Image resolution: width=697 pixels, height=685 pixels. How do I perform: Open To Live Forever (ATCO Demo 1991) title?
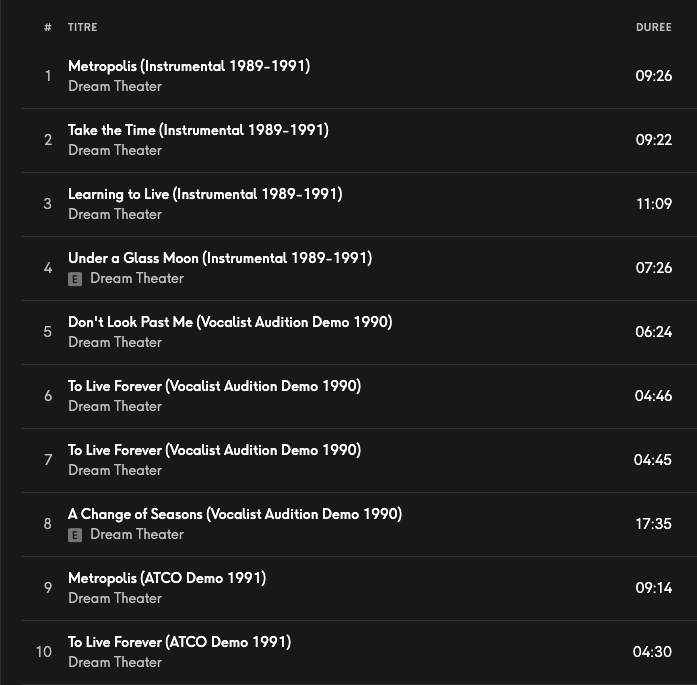click(179, 642)
